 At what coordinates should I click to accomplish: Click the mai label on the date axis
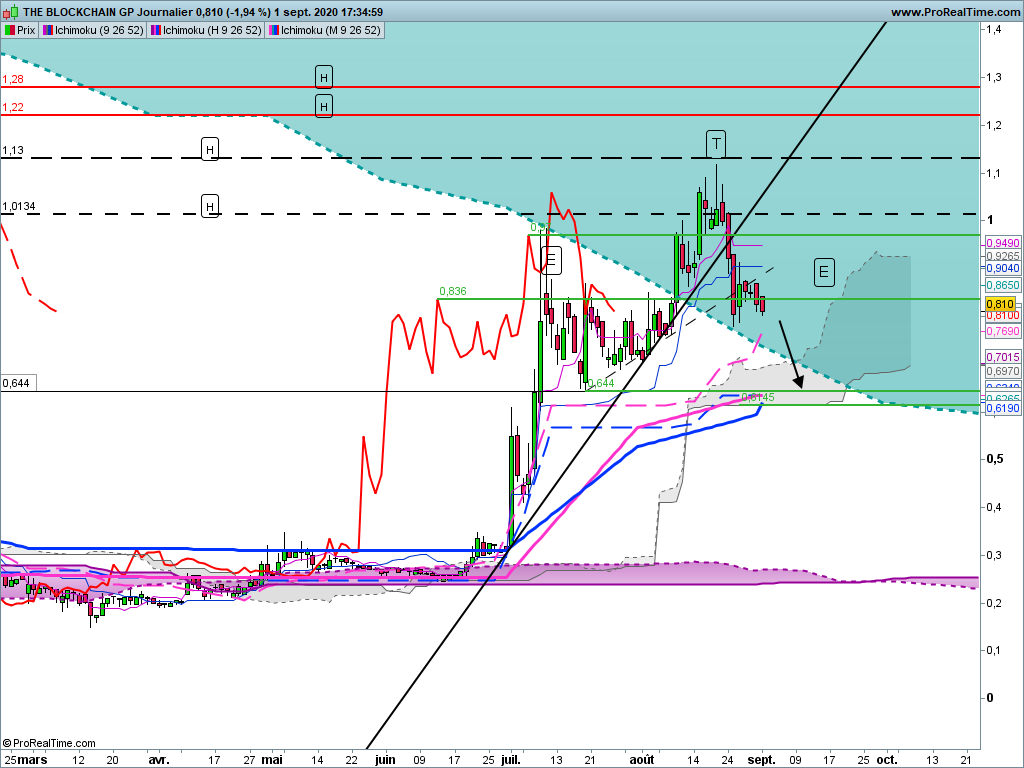click(x=272, y=760)
